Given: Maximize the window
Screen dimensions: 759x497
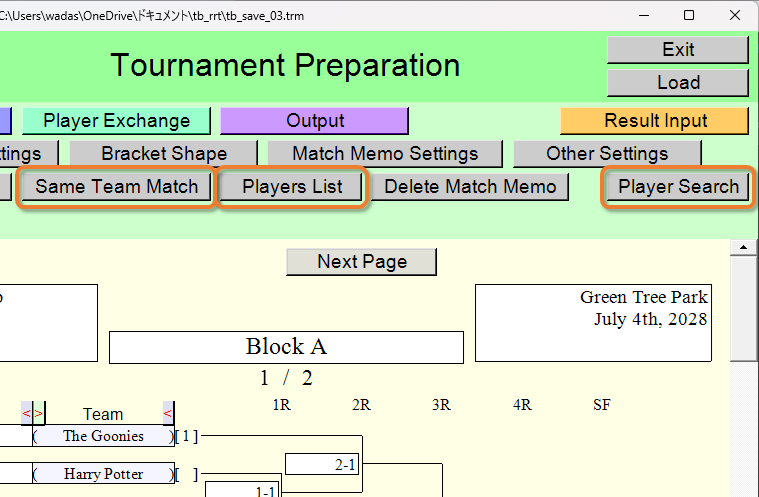Looking at the screenshot, I should pyautogui.click(x=689, y=15).
